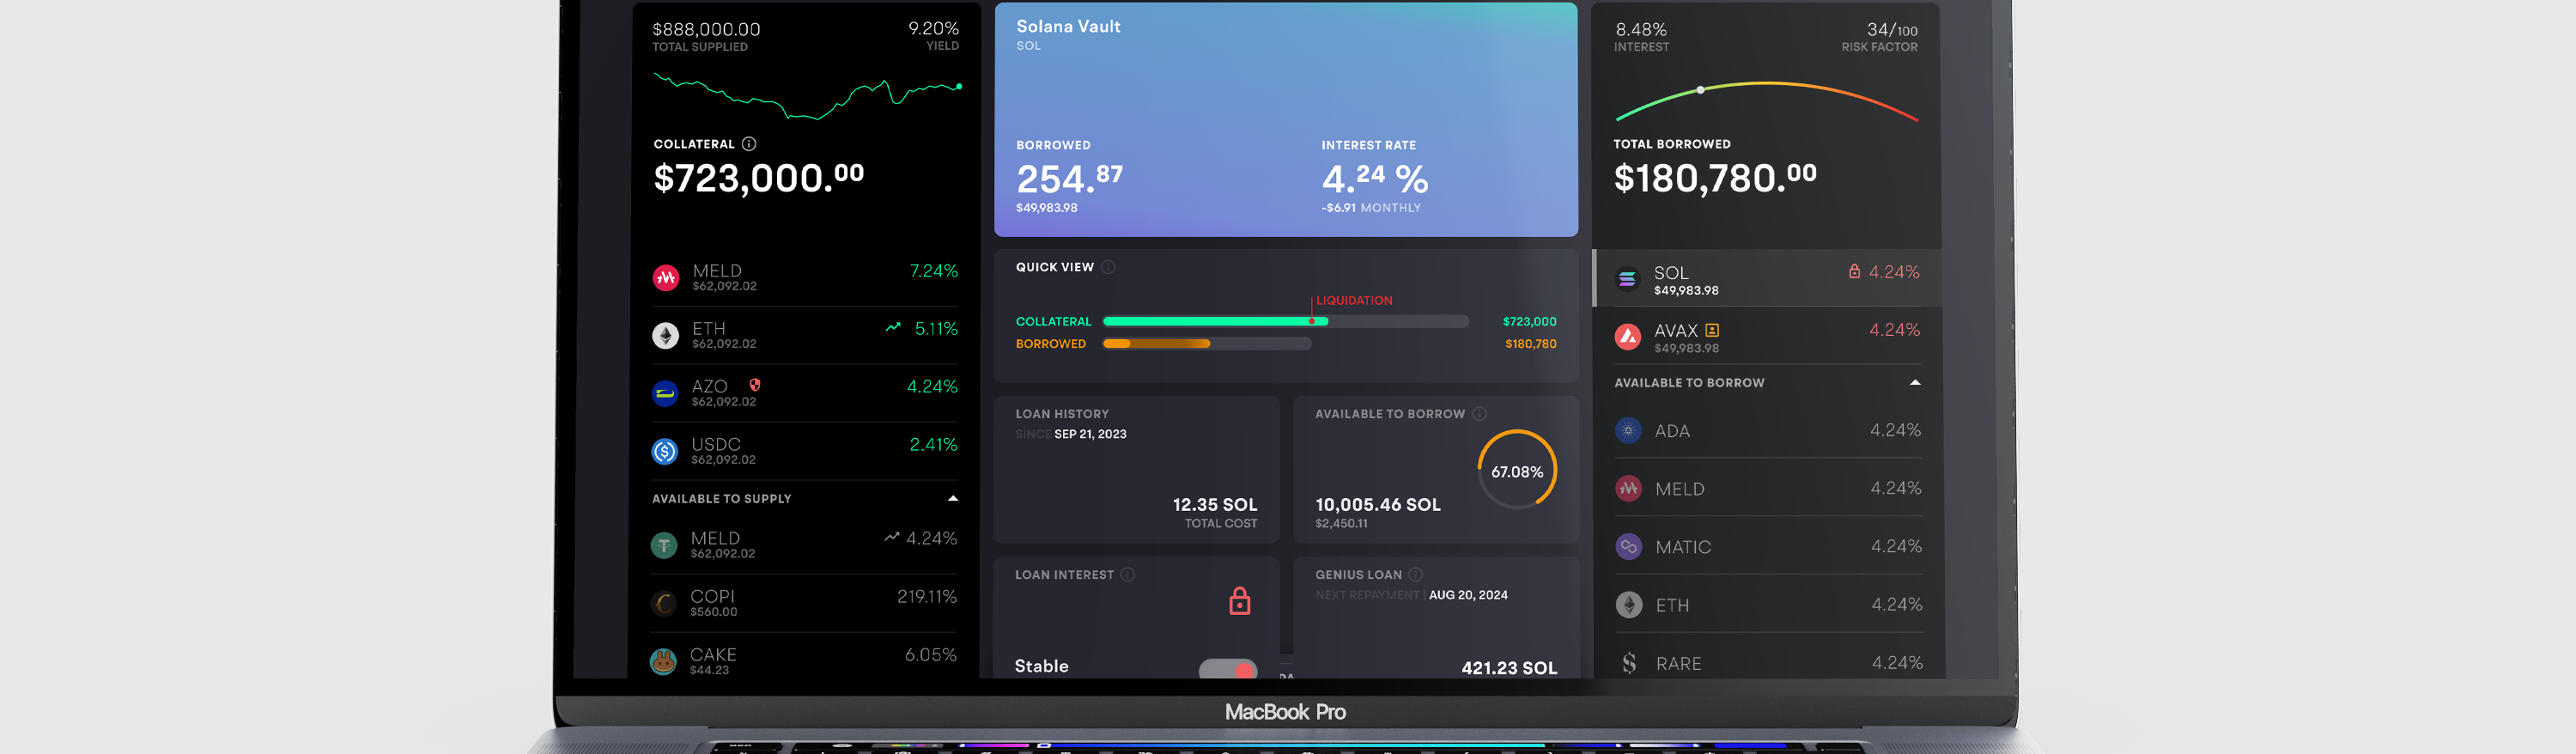2576x754 pixels.
Task: Click the green collateral progress bar
Action: coord(1214,322)
